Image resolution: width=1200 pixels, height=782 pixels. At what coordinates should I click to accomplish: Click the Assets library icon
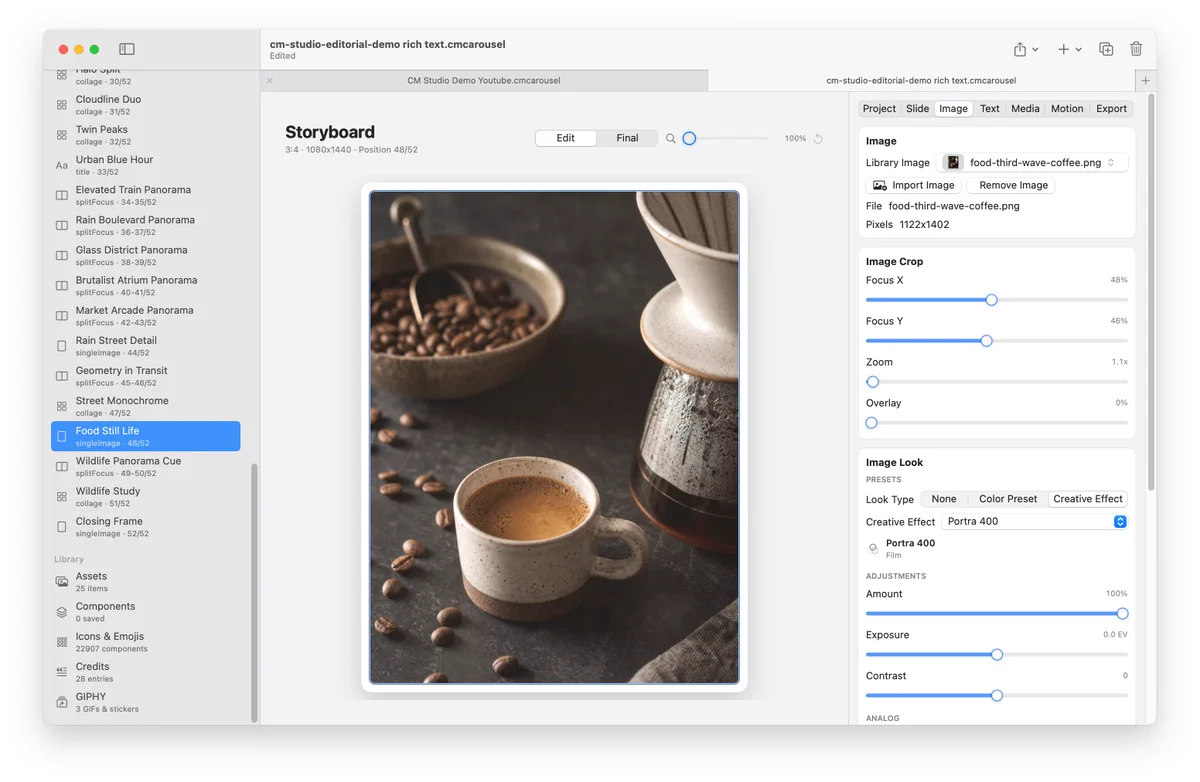(62, 582)
